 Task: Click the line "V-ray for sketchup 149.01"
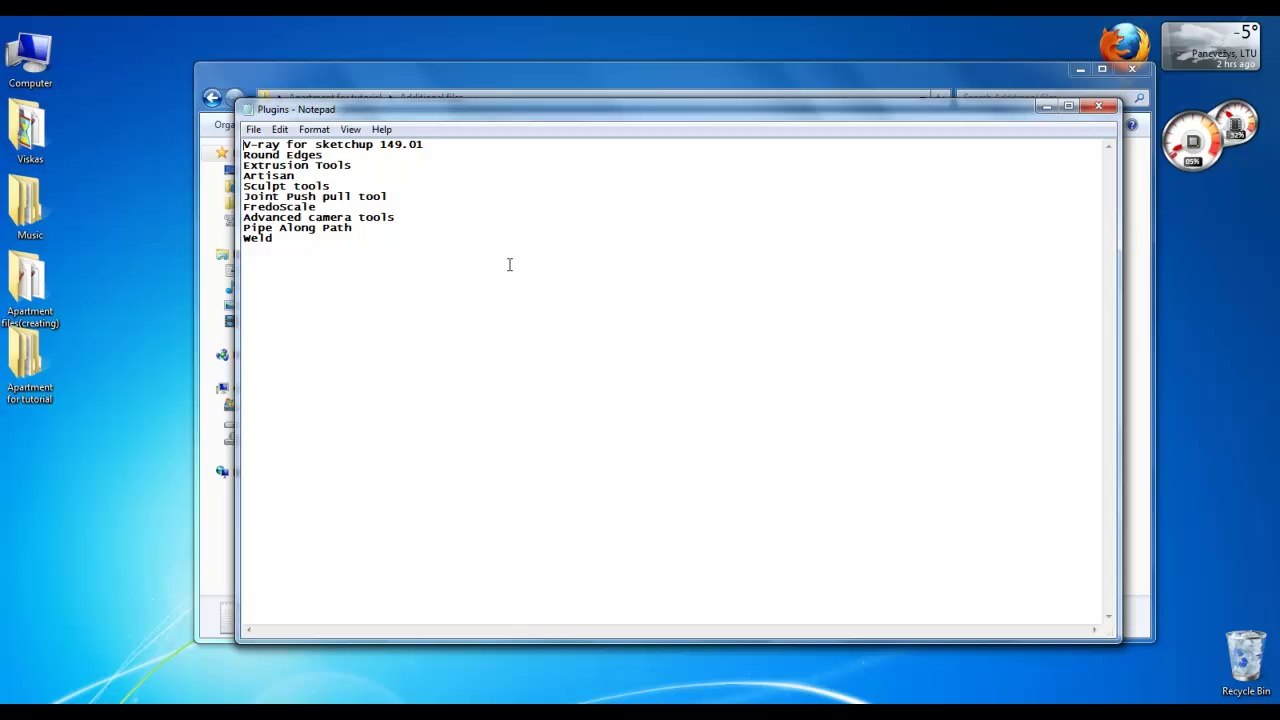click(333, 145)
